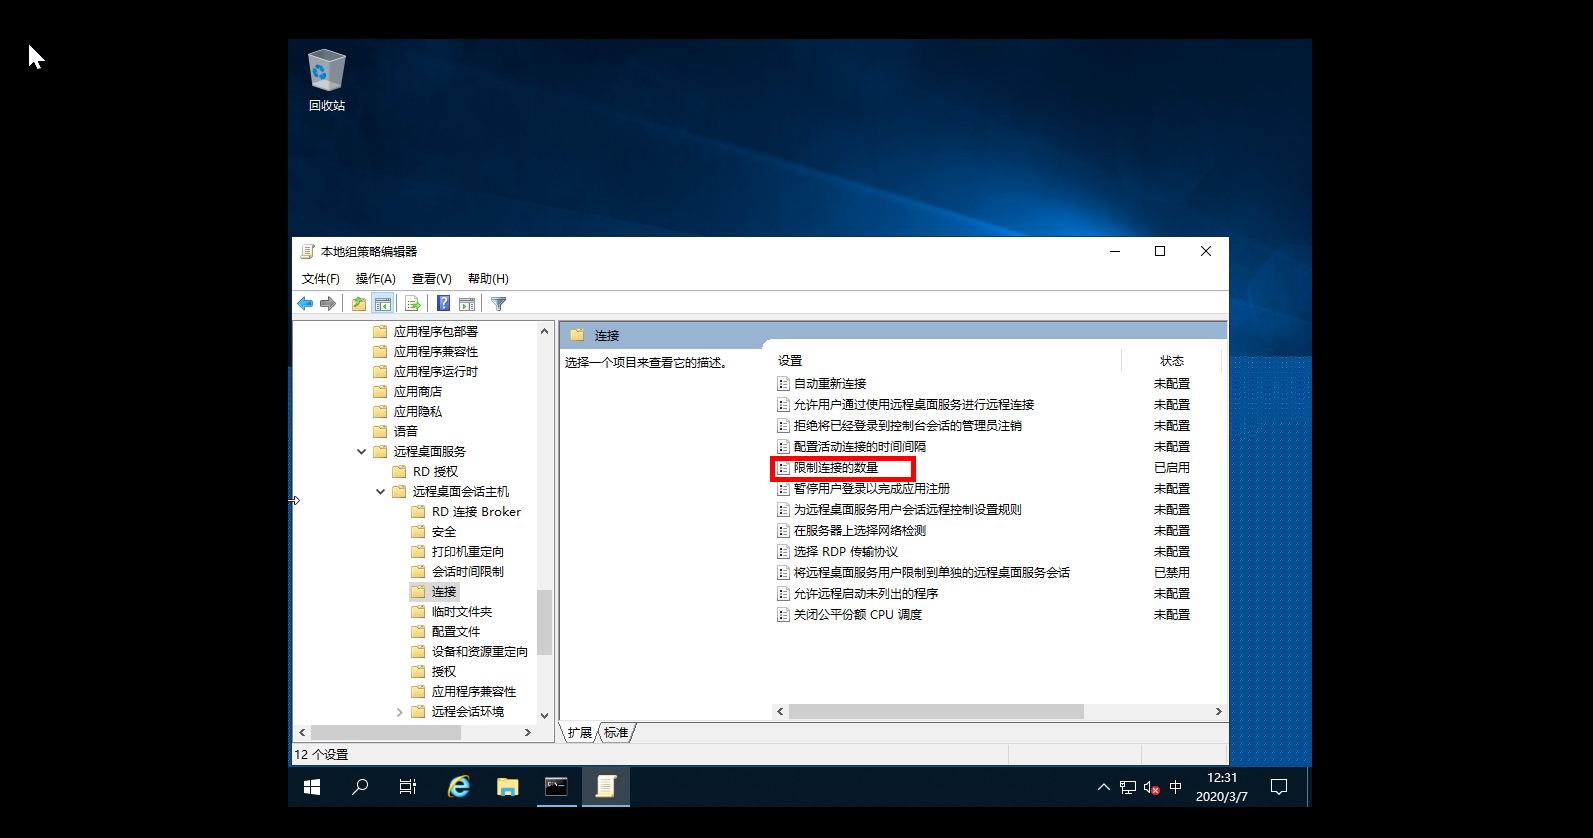Sort by the 状态 column header
This screenshot has width=1593, height=838.
(1172, 361)
